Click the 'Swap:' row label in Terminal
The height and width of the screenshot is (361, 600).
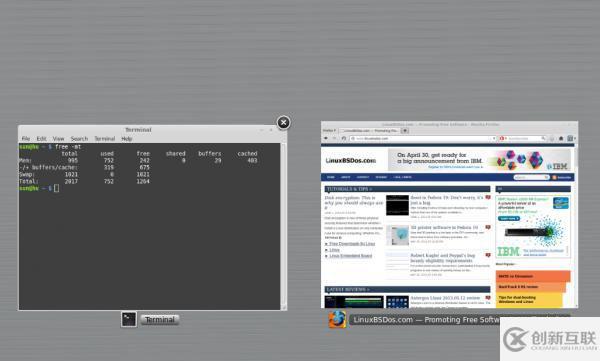pyautogui.click(x=27, y=174)
